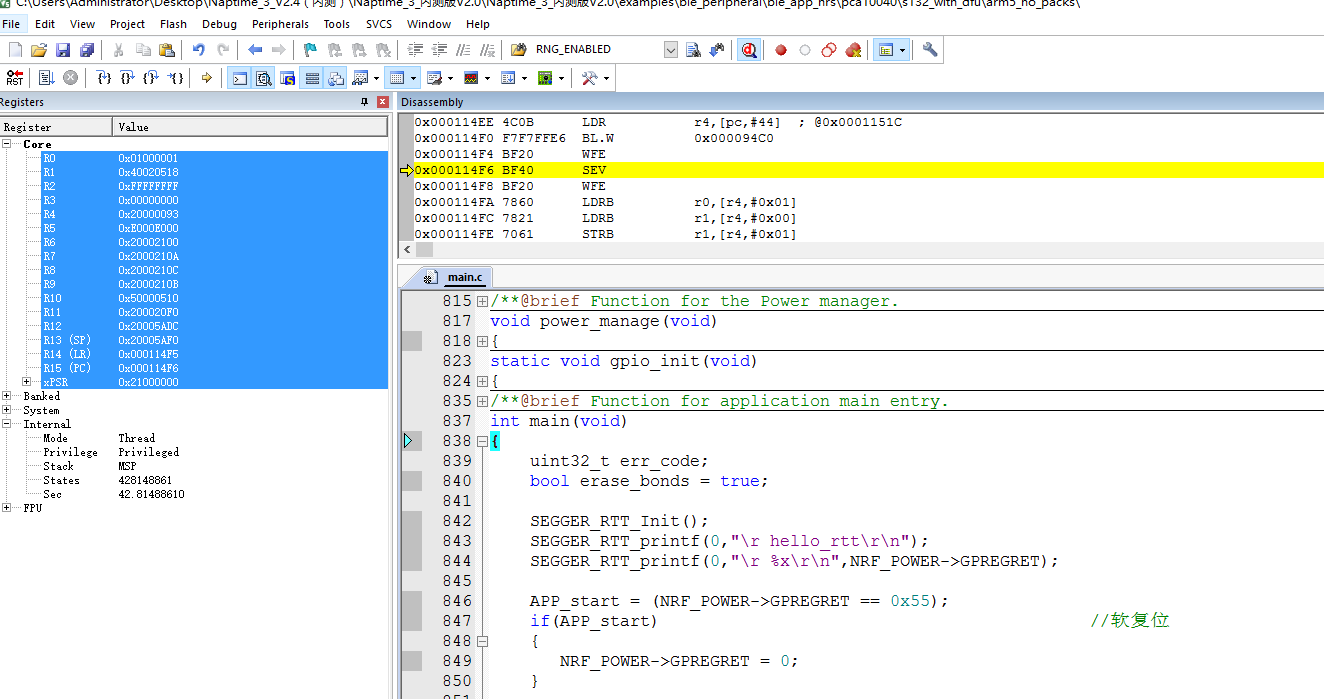Expand the Banked register group
Screen dimensions: 1324x699
click(x=7, y=396)
